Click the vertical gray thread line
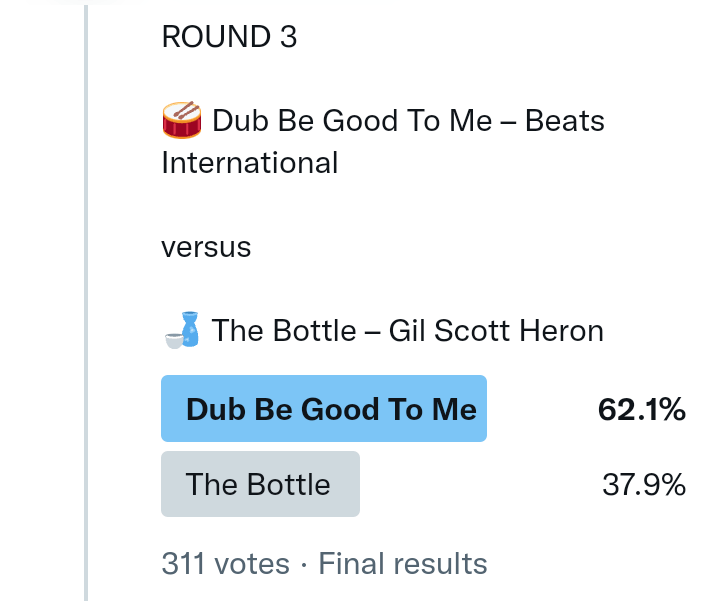Image resolution: width=720 pixels, height=601 pixels. click(86, 300)
